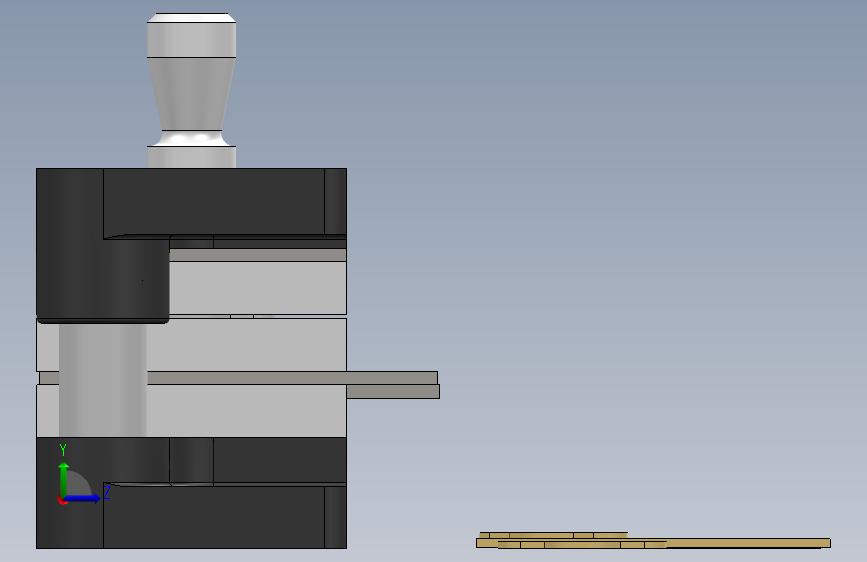
Task: Click the blue Z axis arrow of the triad
Action: coord(83,499)
